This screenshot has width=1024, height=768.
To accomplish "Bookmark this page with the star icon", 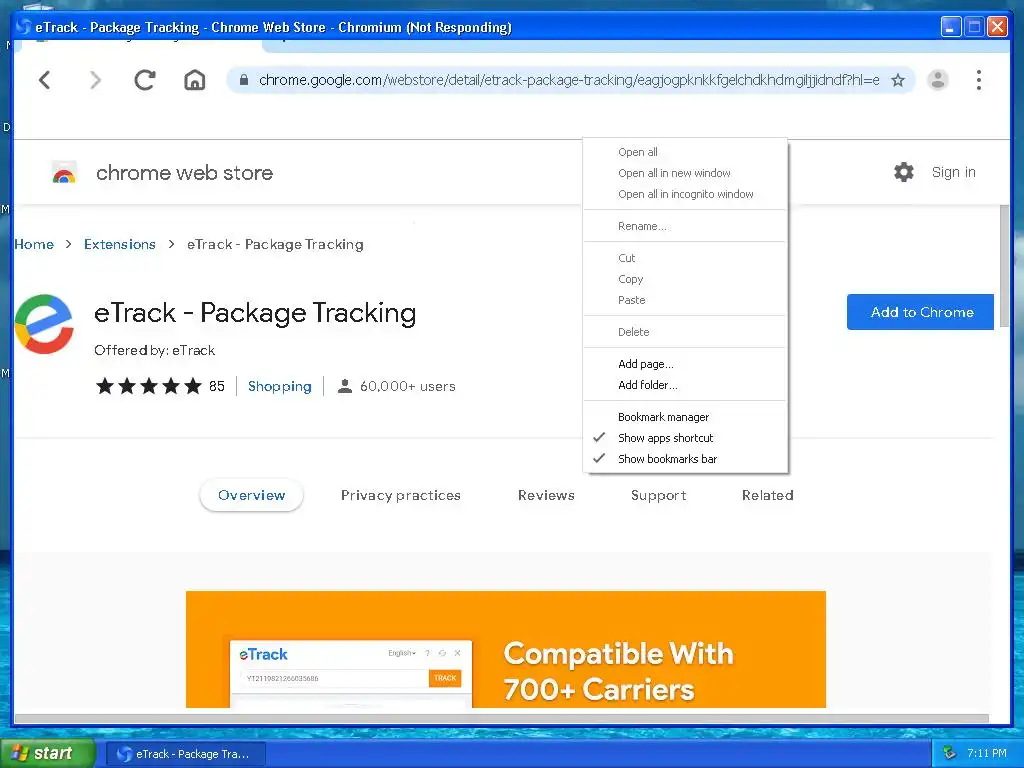I will pos(898,80).
